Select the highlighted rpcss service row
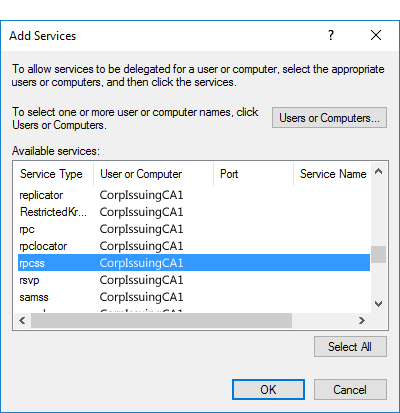This screenshot has height=413, width=400. 194,263
